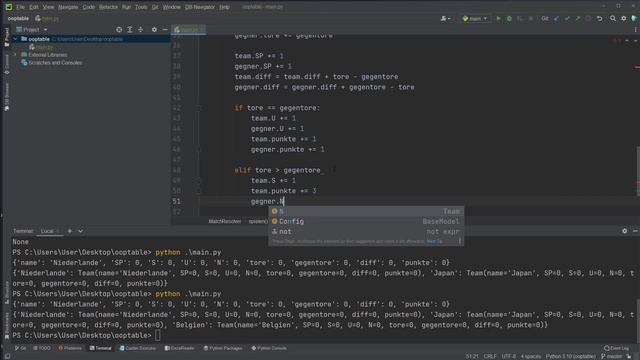640x360 pixels.
Task: Collapse the ooptable project root folder
Action: 16,39
